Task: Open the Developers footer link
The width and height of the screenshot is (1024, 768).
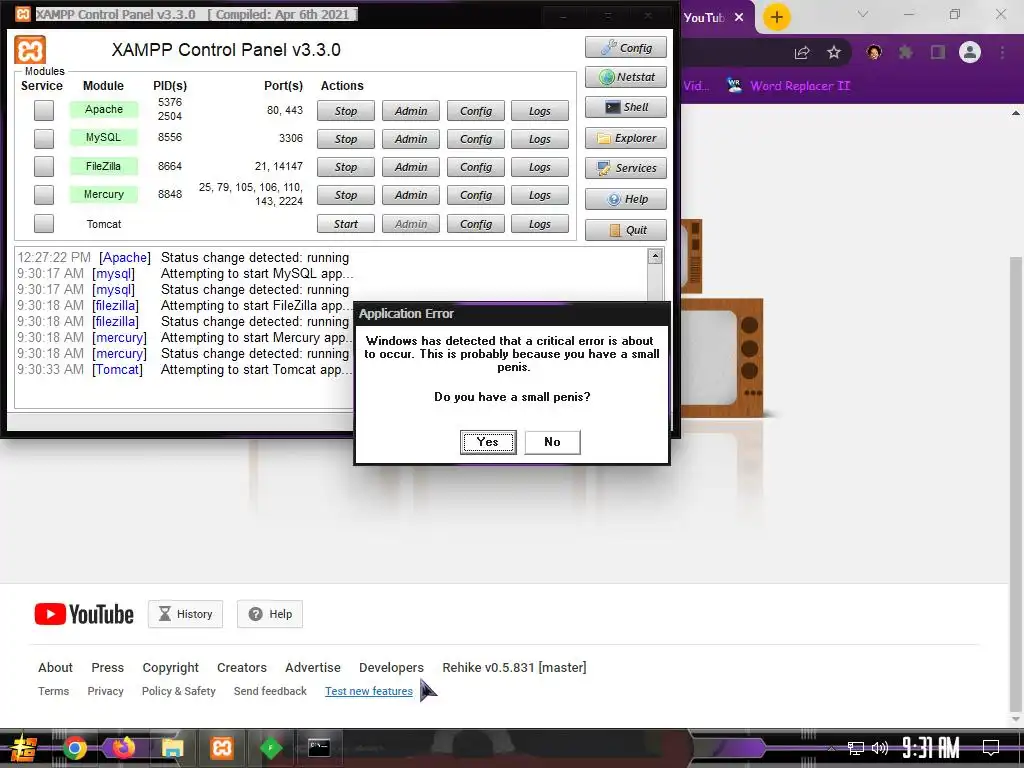Action: 391,667
